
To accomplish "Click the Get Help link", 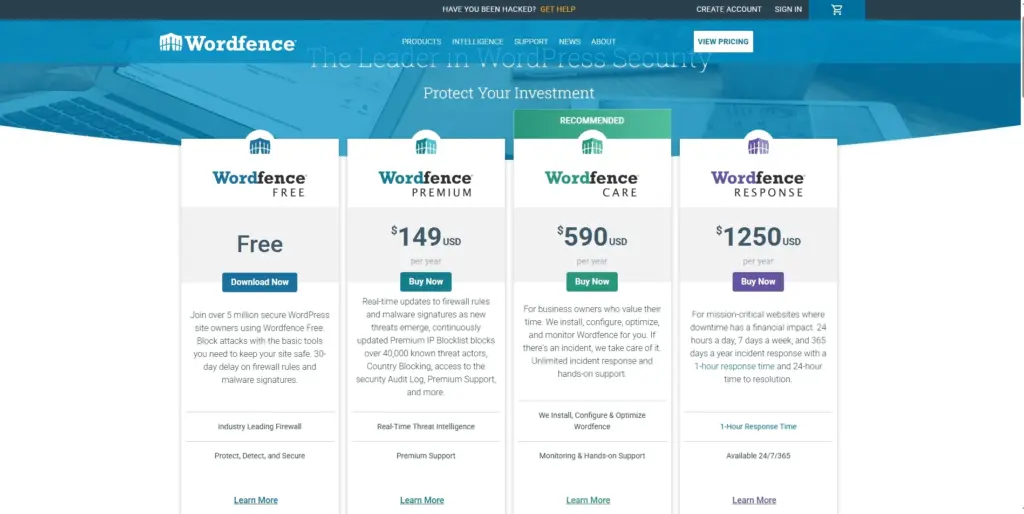I will (557, 9).
